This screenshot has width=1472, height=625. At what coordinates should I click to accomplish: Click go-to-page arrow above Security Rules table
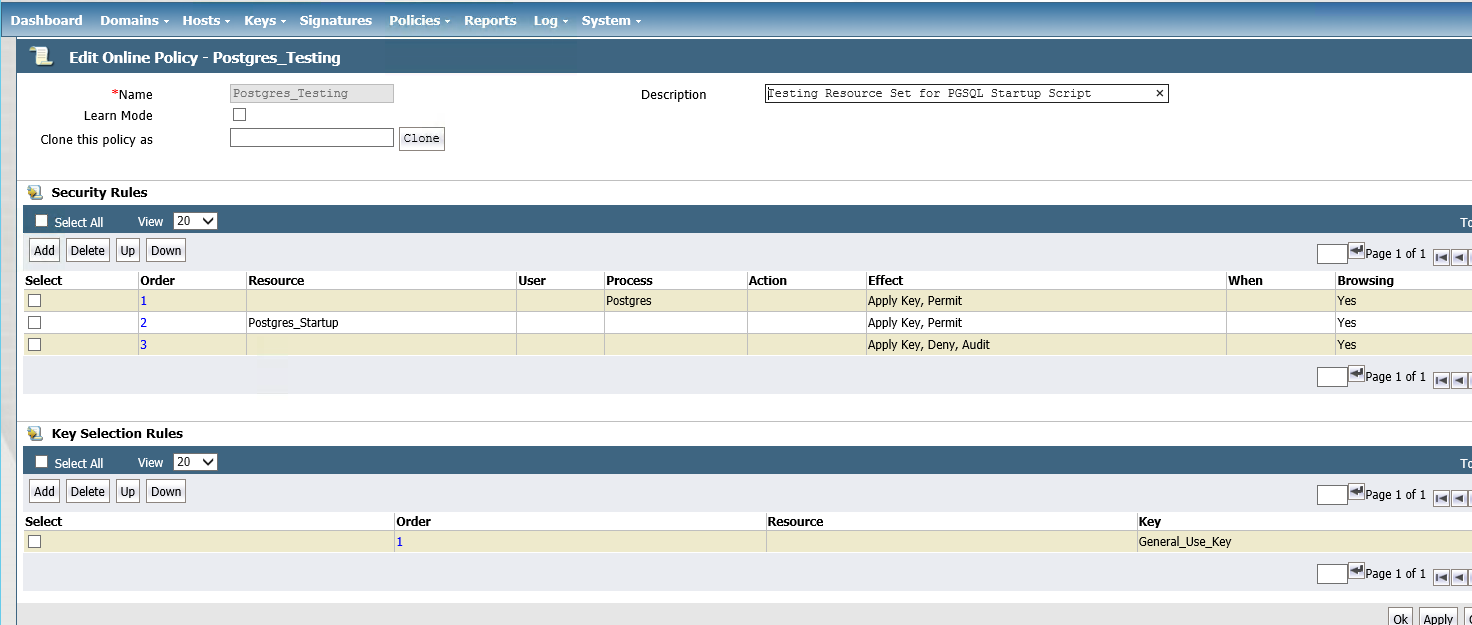1356,251
